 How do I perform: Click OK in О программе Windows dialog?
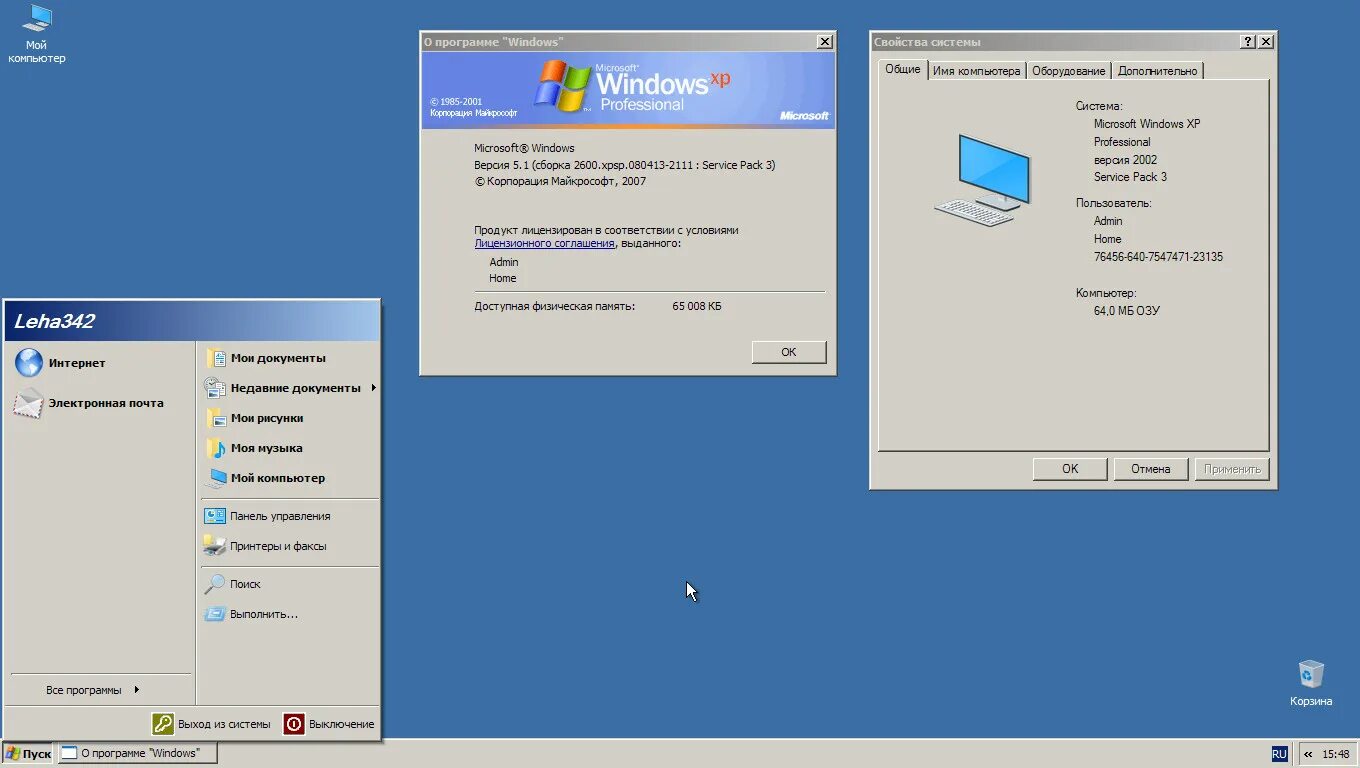click(x=788, y=352)
